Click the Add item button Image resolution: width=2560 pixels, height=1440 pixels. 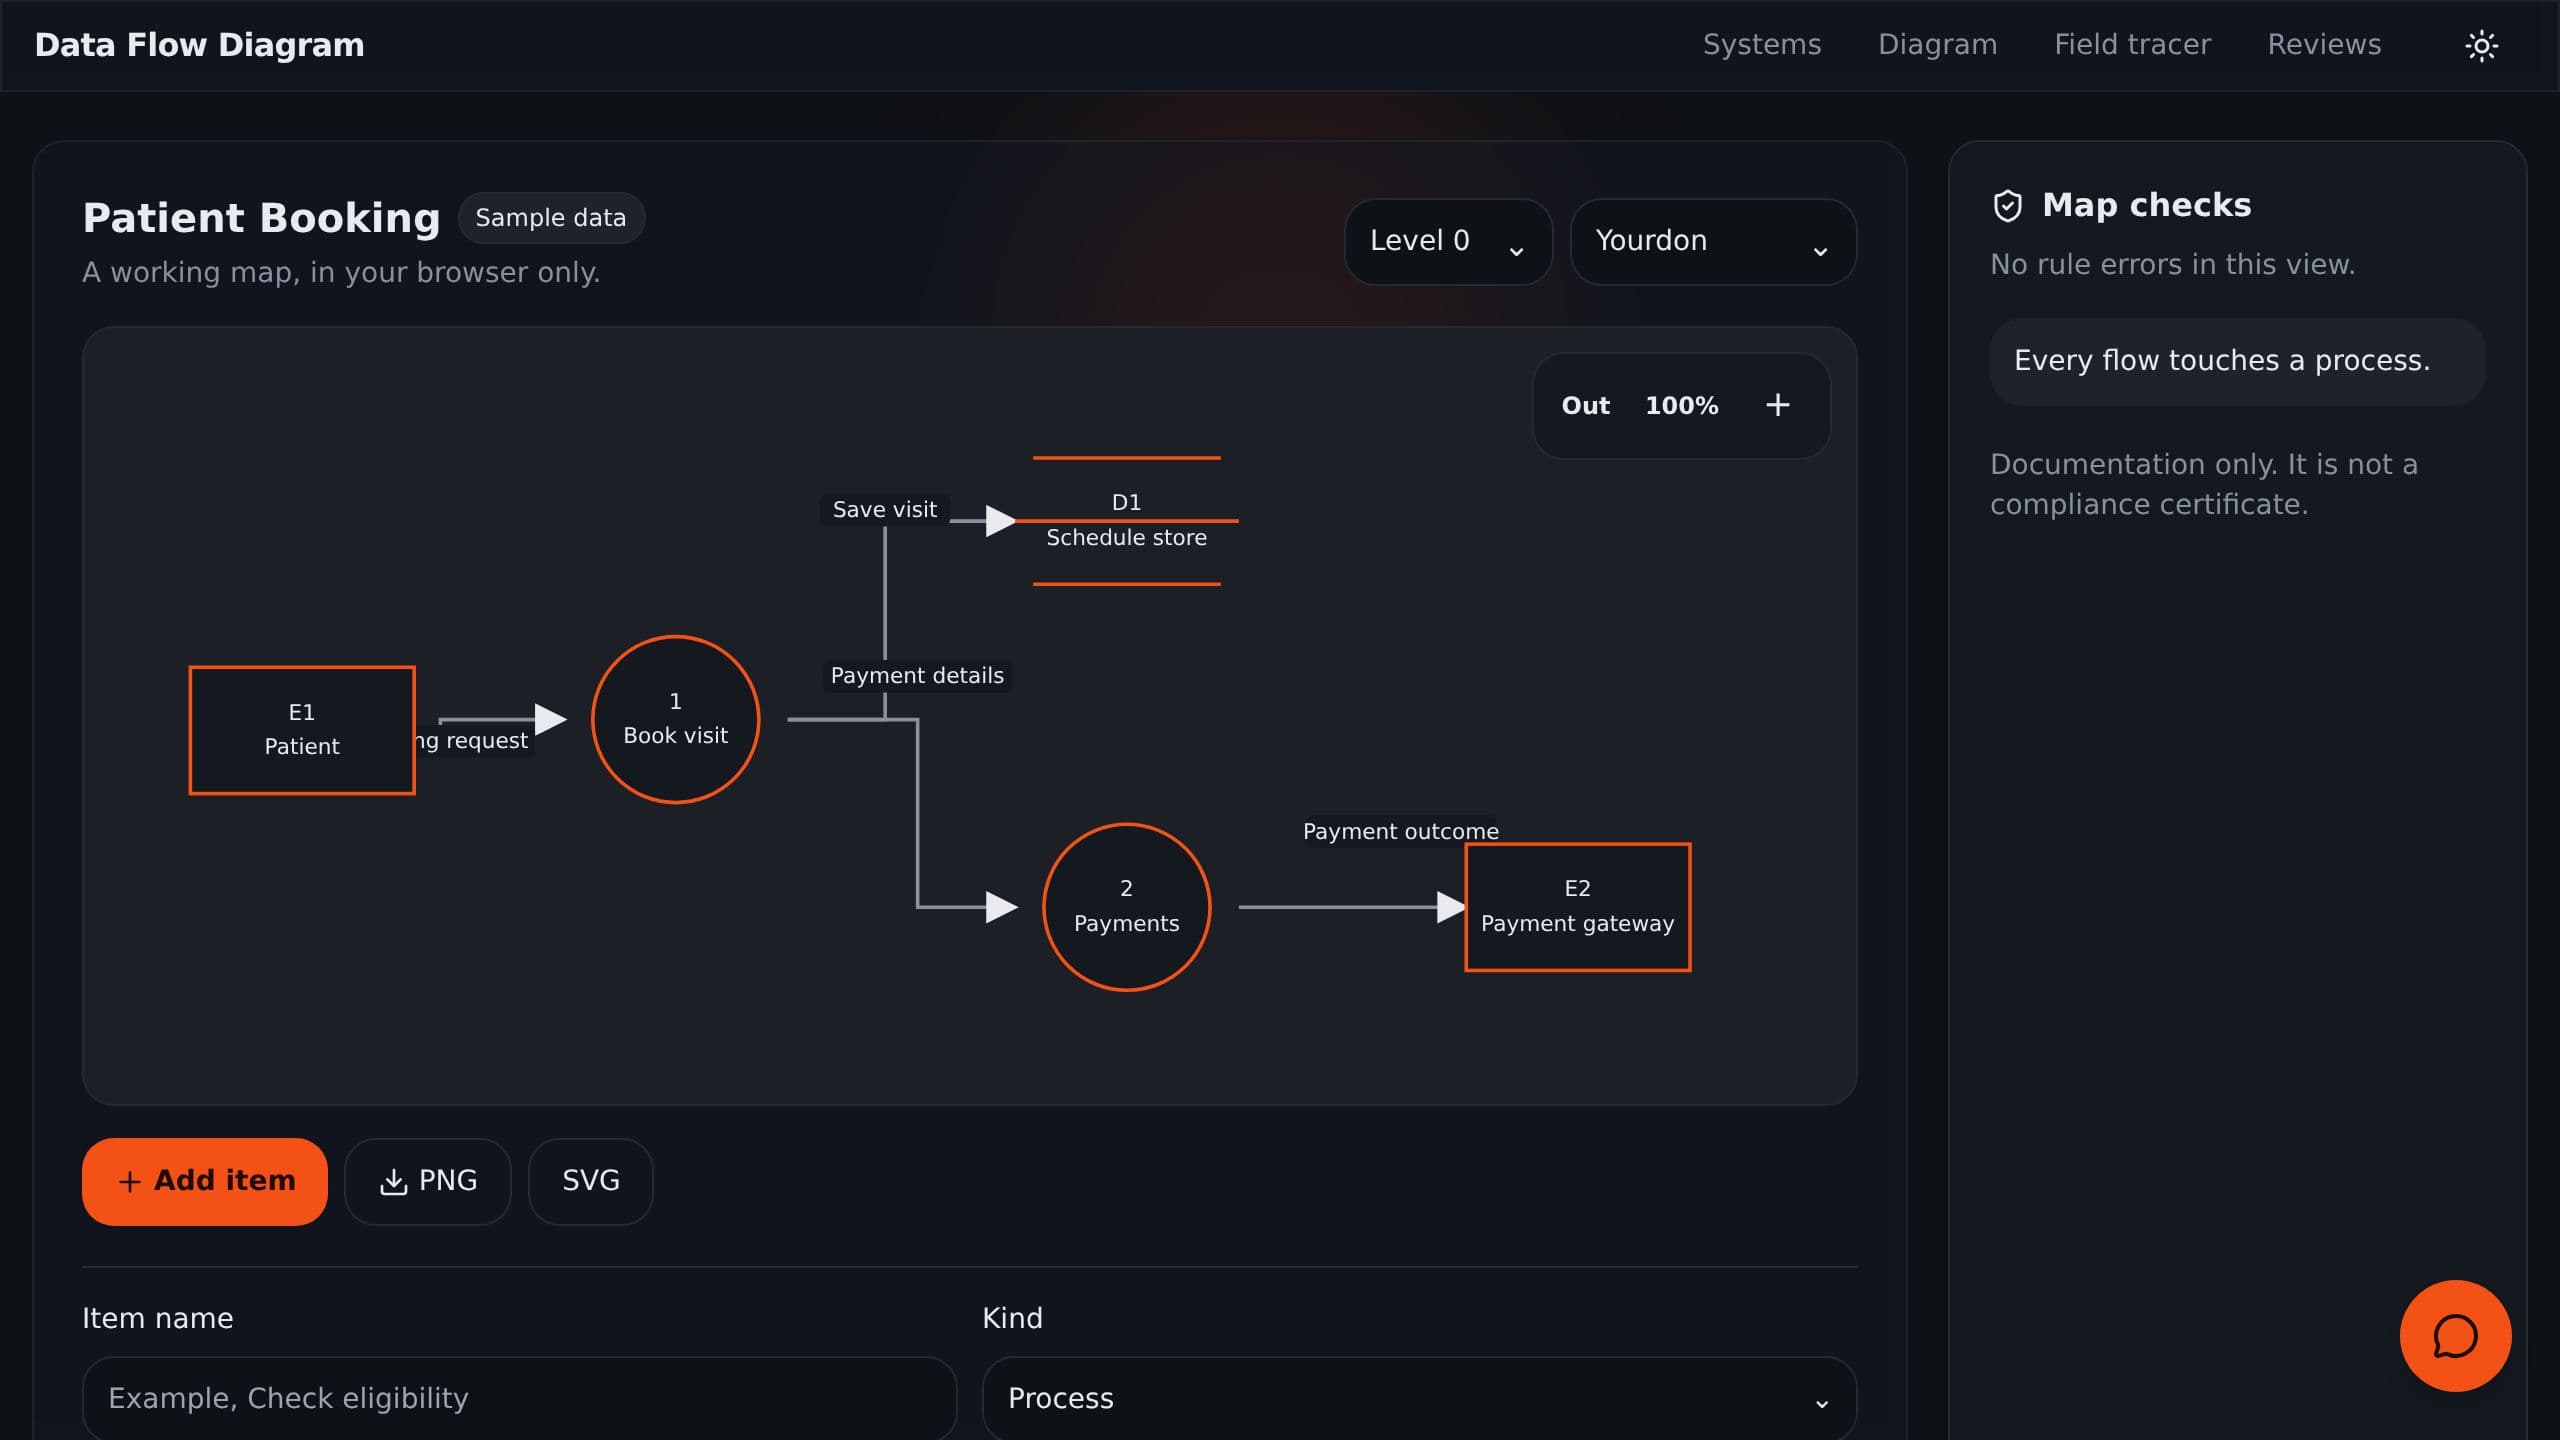(x=205, y=1181)
